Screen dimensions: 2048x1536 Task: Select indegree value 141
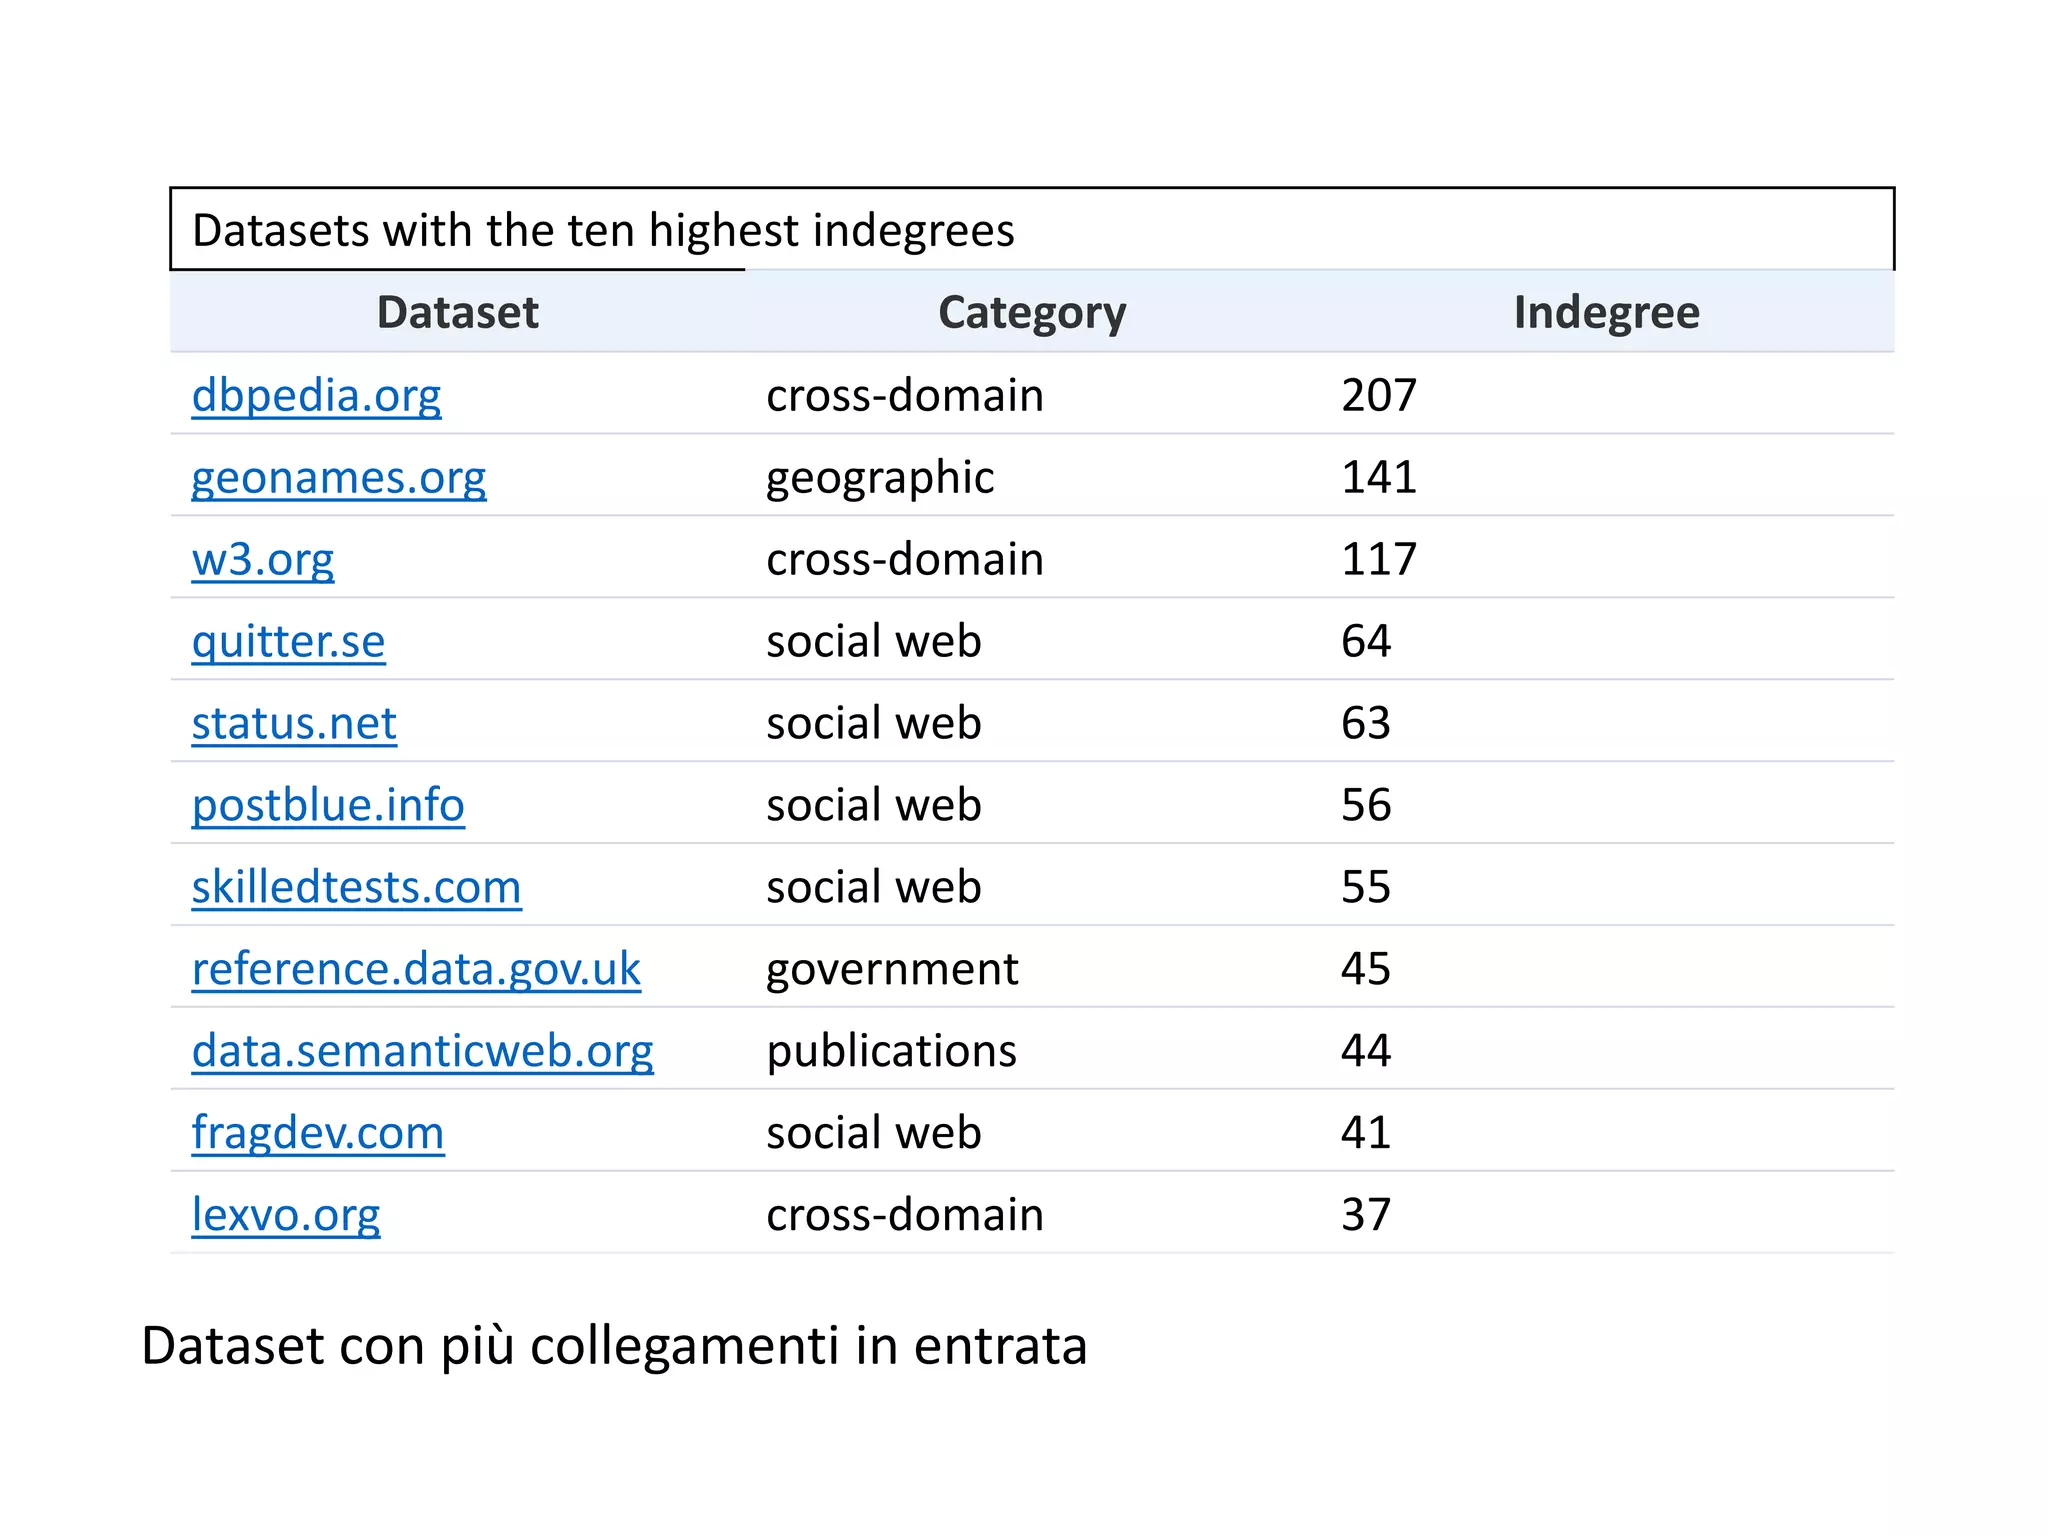point(1379,478)
